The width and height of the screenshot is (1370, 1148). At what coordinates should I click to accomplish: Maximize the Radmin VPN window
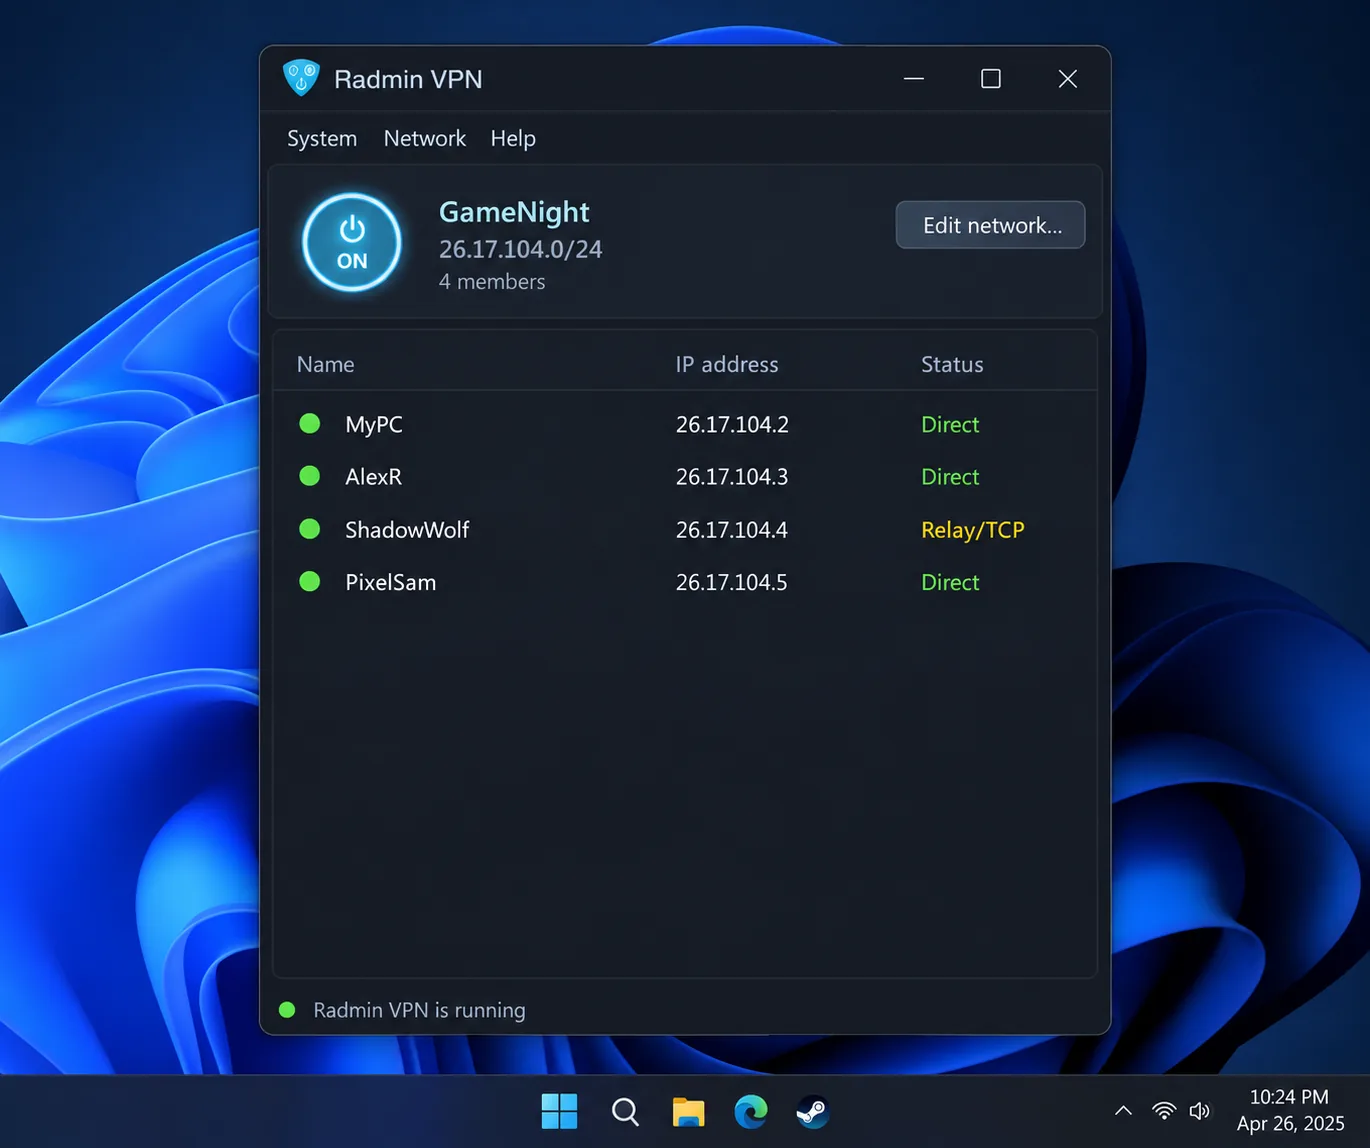991,79
